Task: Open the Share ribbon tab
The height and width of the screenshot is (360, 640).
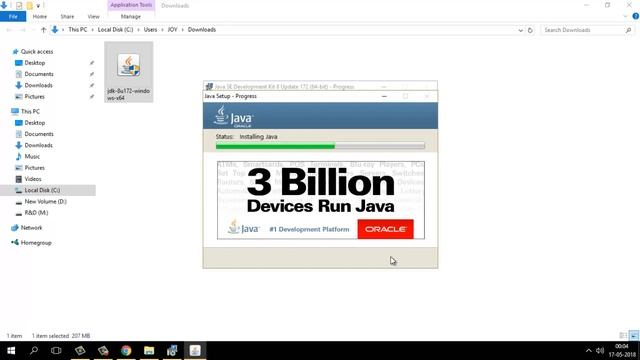Action: tap(67, 16)
